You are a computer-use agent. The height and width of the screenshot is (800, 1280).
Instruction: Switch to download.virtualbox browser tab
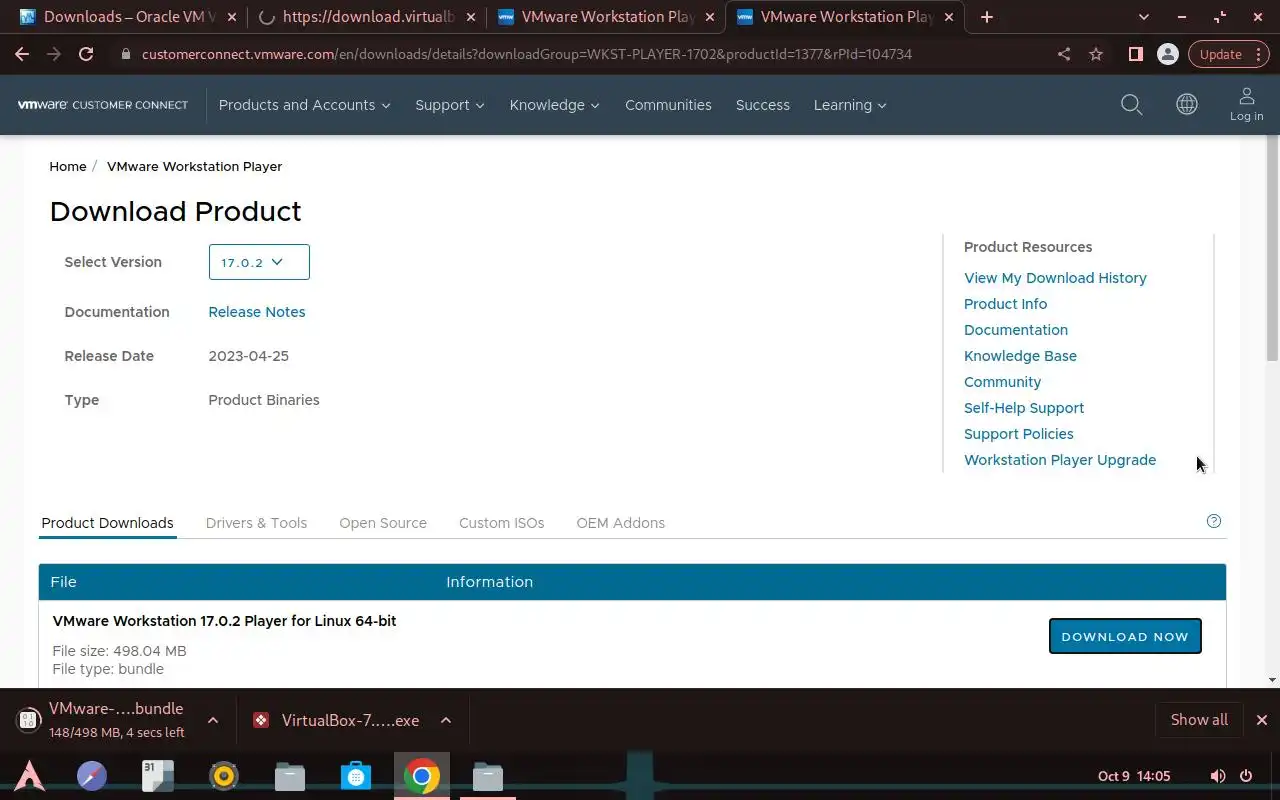click(x=366, y=17)
